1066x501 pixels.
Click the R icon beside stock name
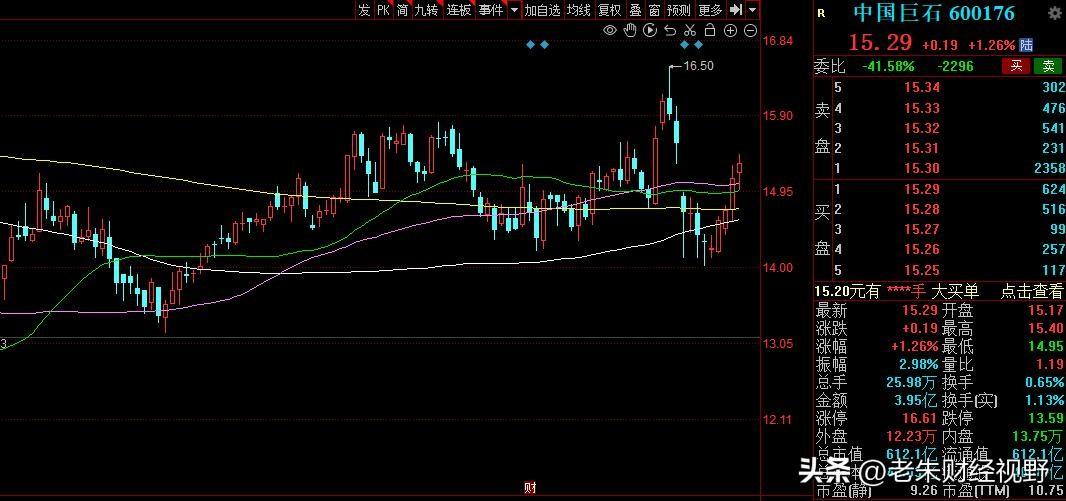click(822, 12)
